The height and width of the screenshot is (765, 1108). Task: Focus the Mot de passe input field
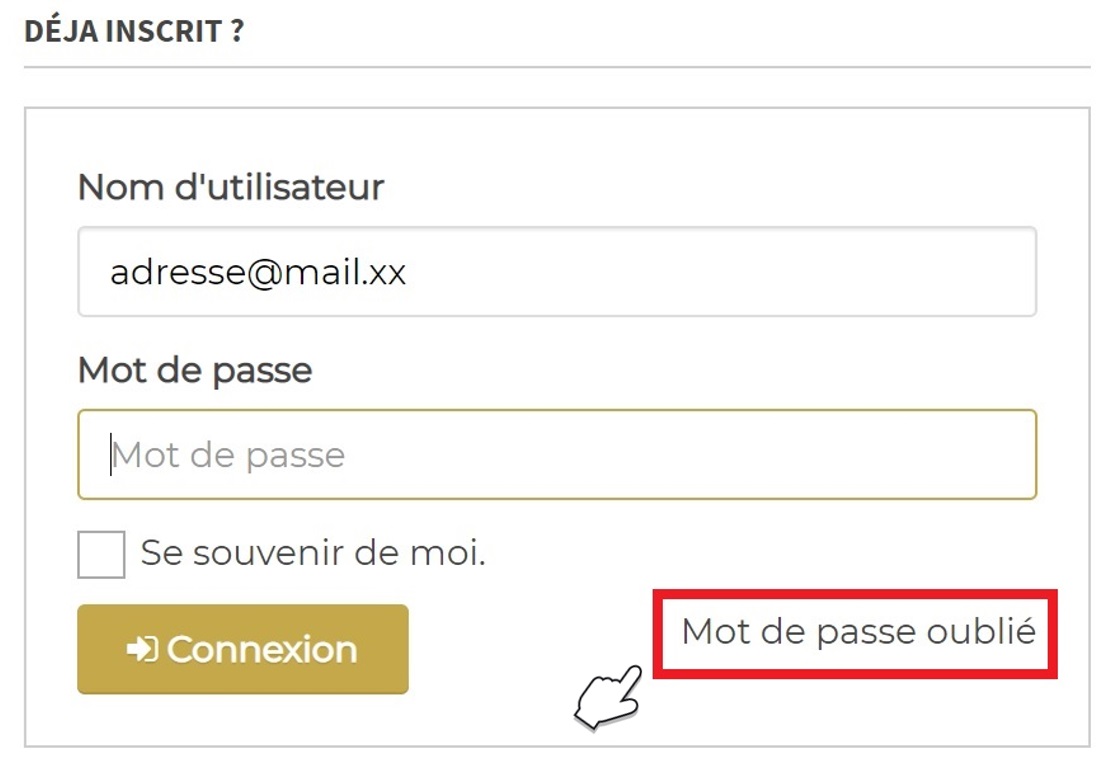click(x=557, y=455)
